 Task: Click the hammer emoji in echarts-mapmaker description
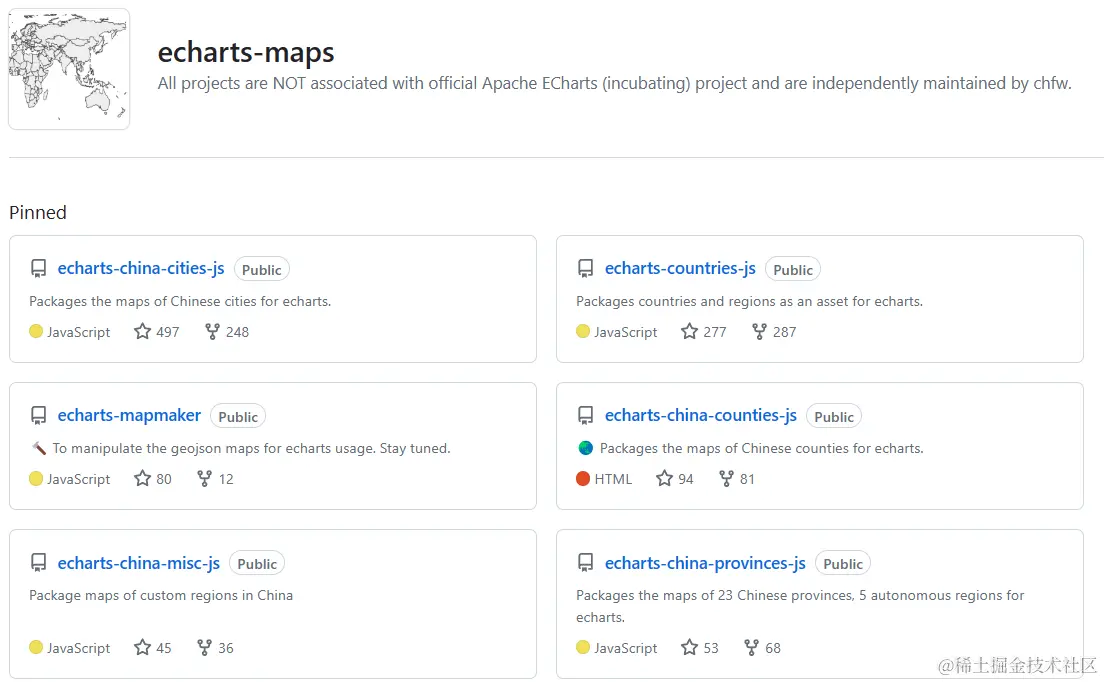(39, 448)
